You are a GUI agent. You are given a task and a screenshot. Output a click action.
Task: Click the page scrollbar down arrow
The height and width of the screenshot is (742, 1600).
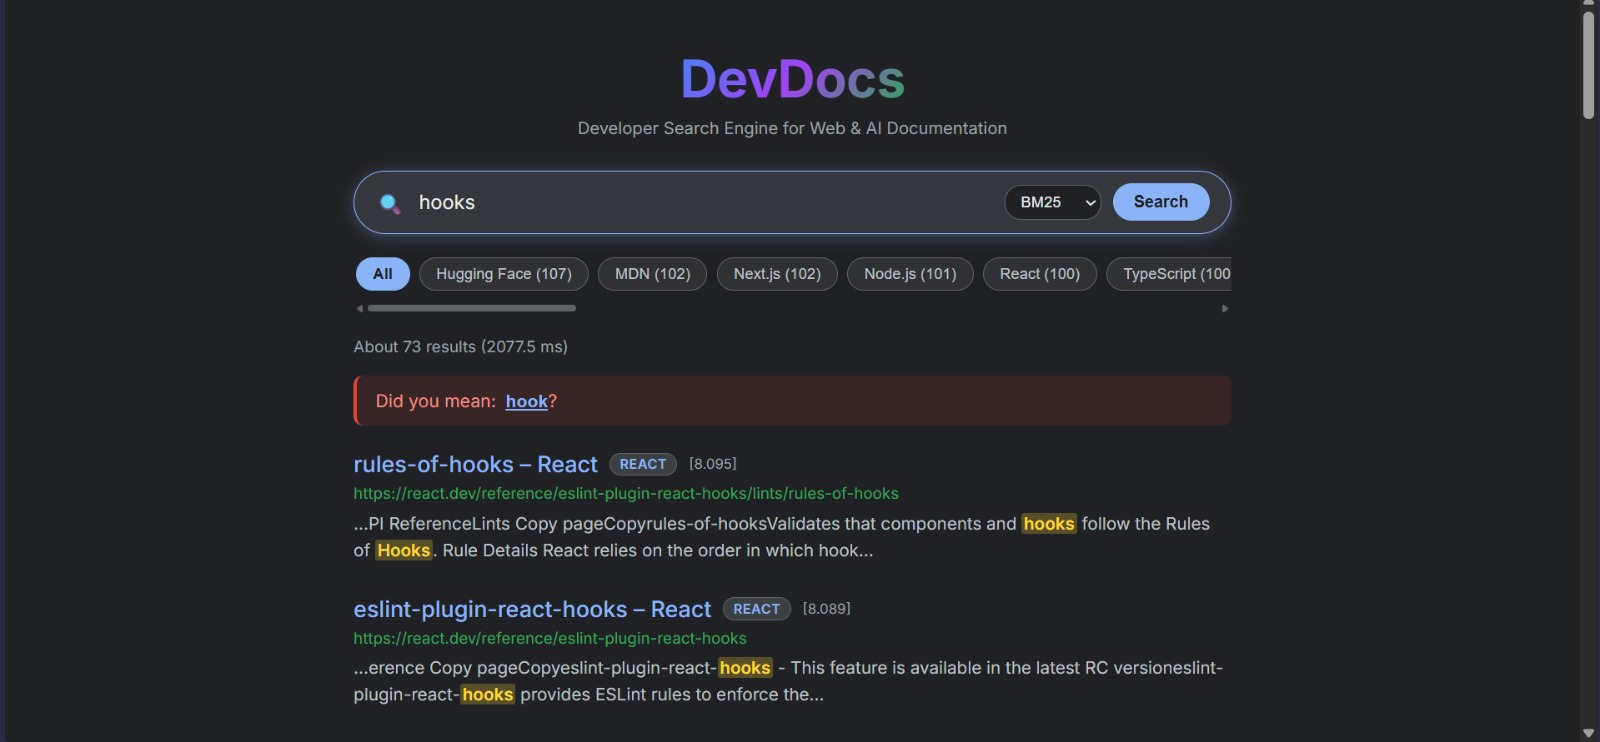(1589, 734)
